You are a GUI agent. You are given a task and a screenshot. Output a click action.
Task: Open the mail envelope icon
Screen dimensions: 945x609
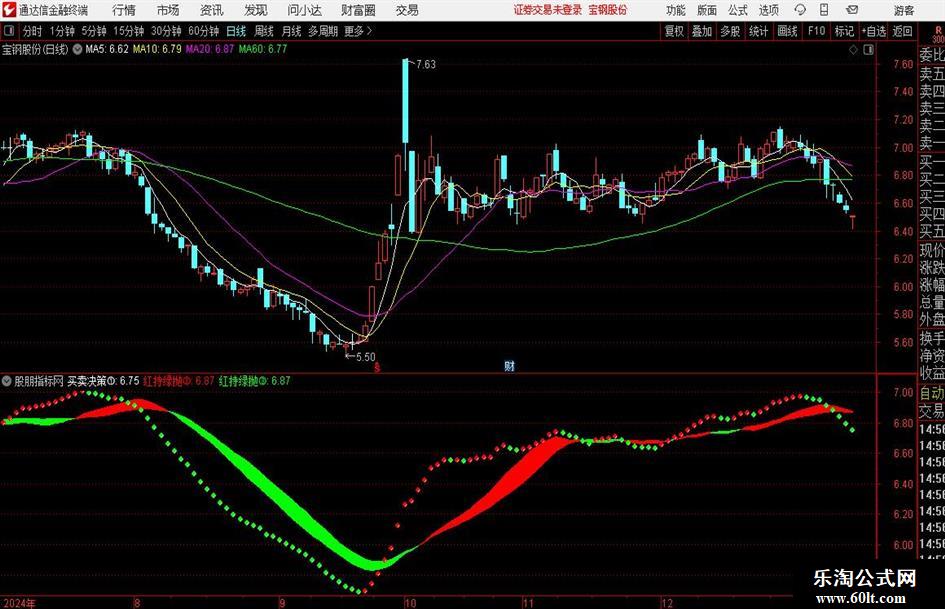click(852, 10)
